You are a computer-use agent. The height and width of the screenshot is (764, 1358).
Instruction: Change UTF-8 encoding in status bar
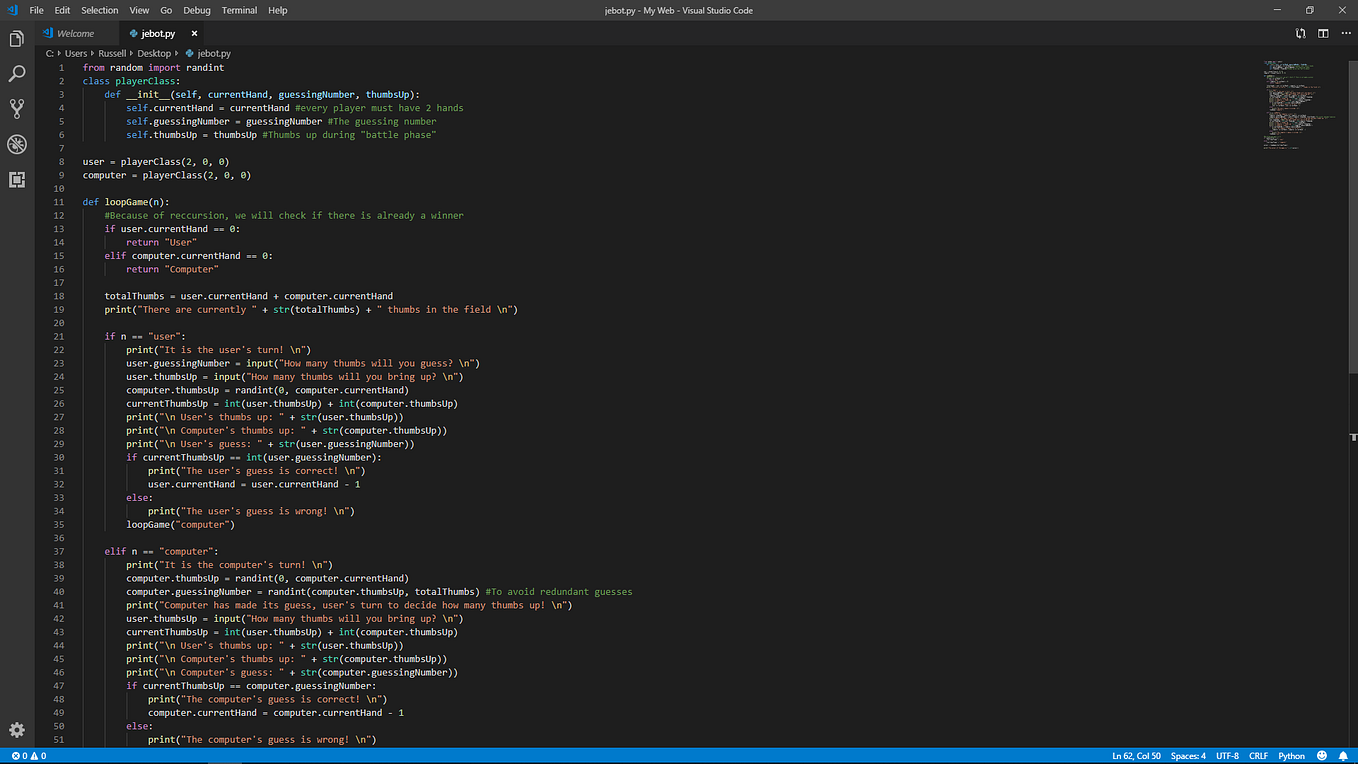click(1227, 756)
